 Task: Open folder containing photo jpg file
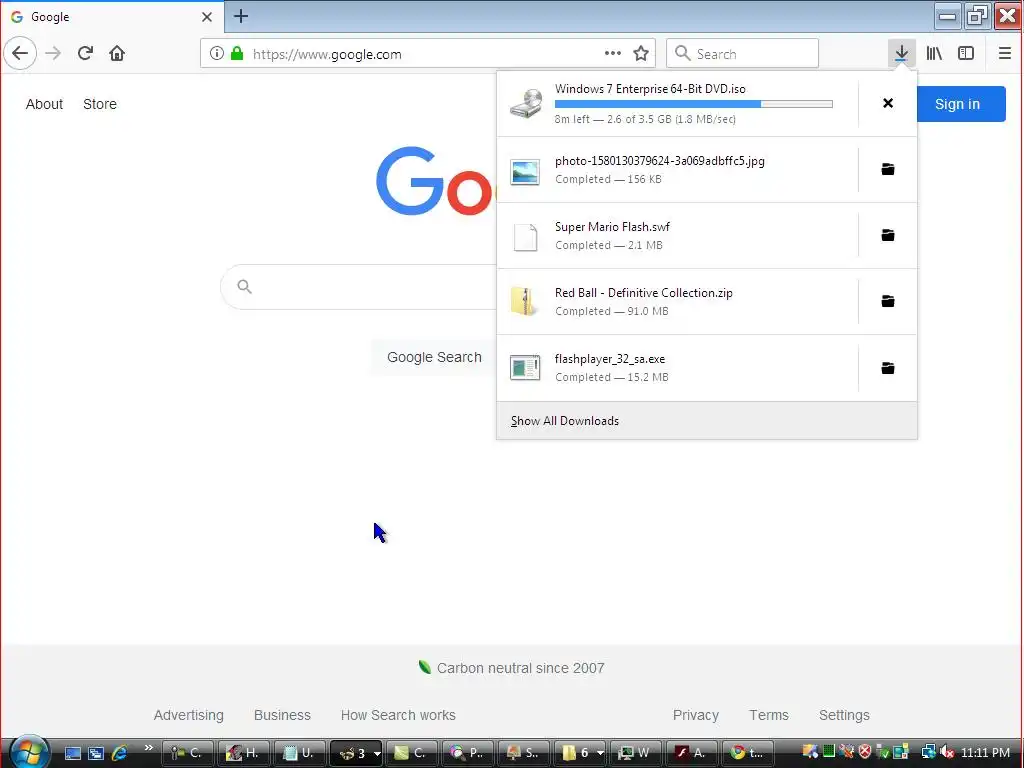888,169
